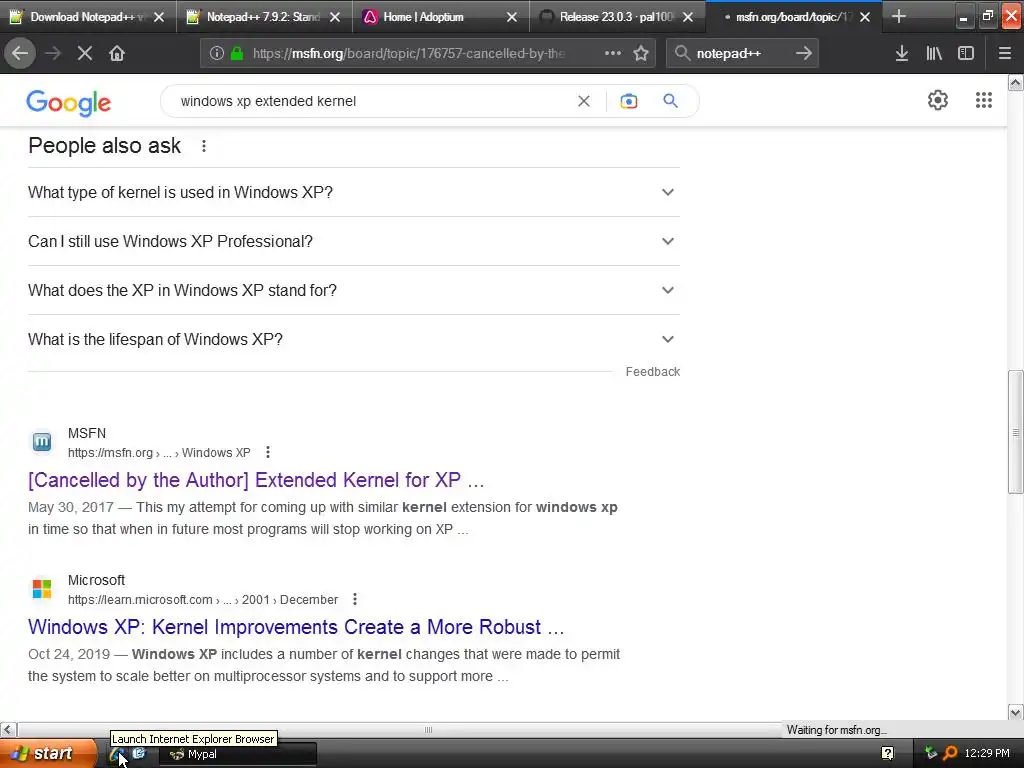This screenshot has width=1024, height=768.
Task: Show the sidebar
Action: tap(966, 54)
